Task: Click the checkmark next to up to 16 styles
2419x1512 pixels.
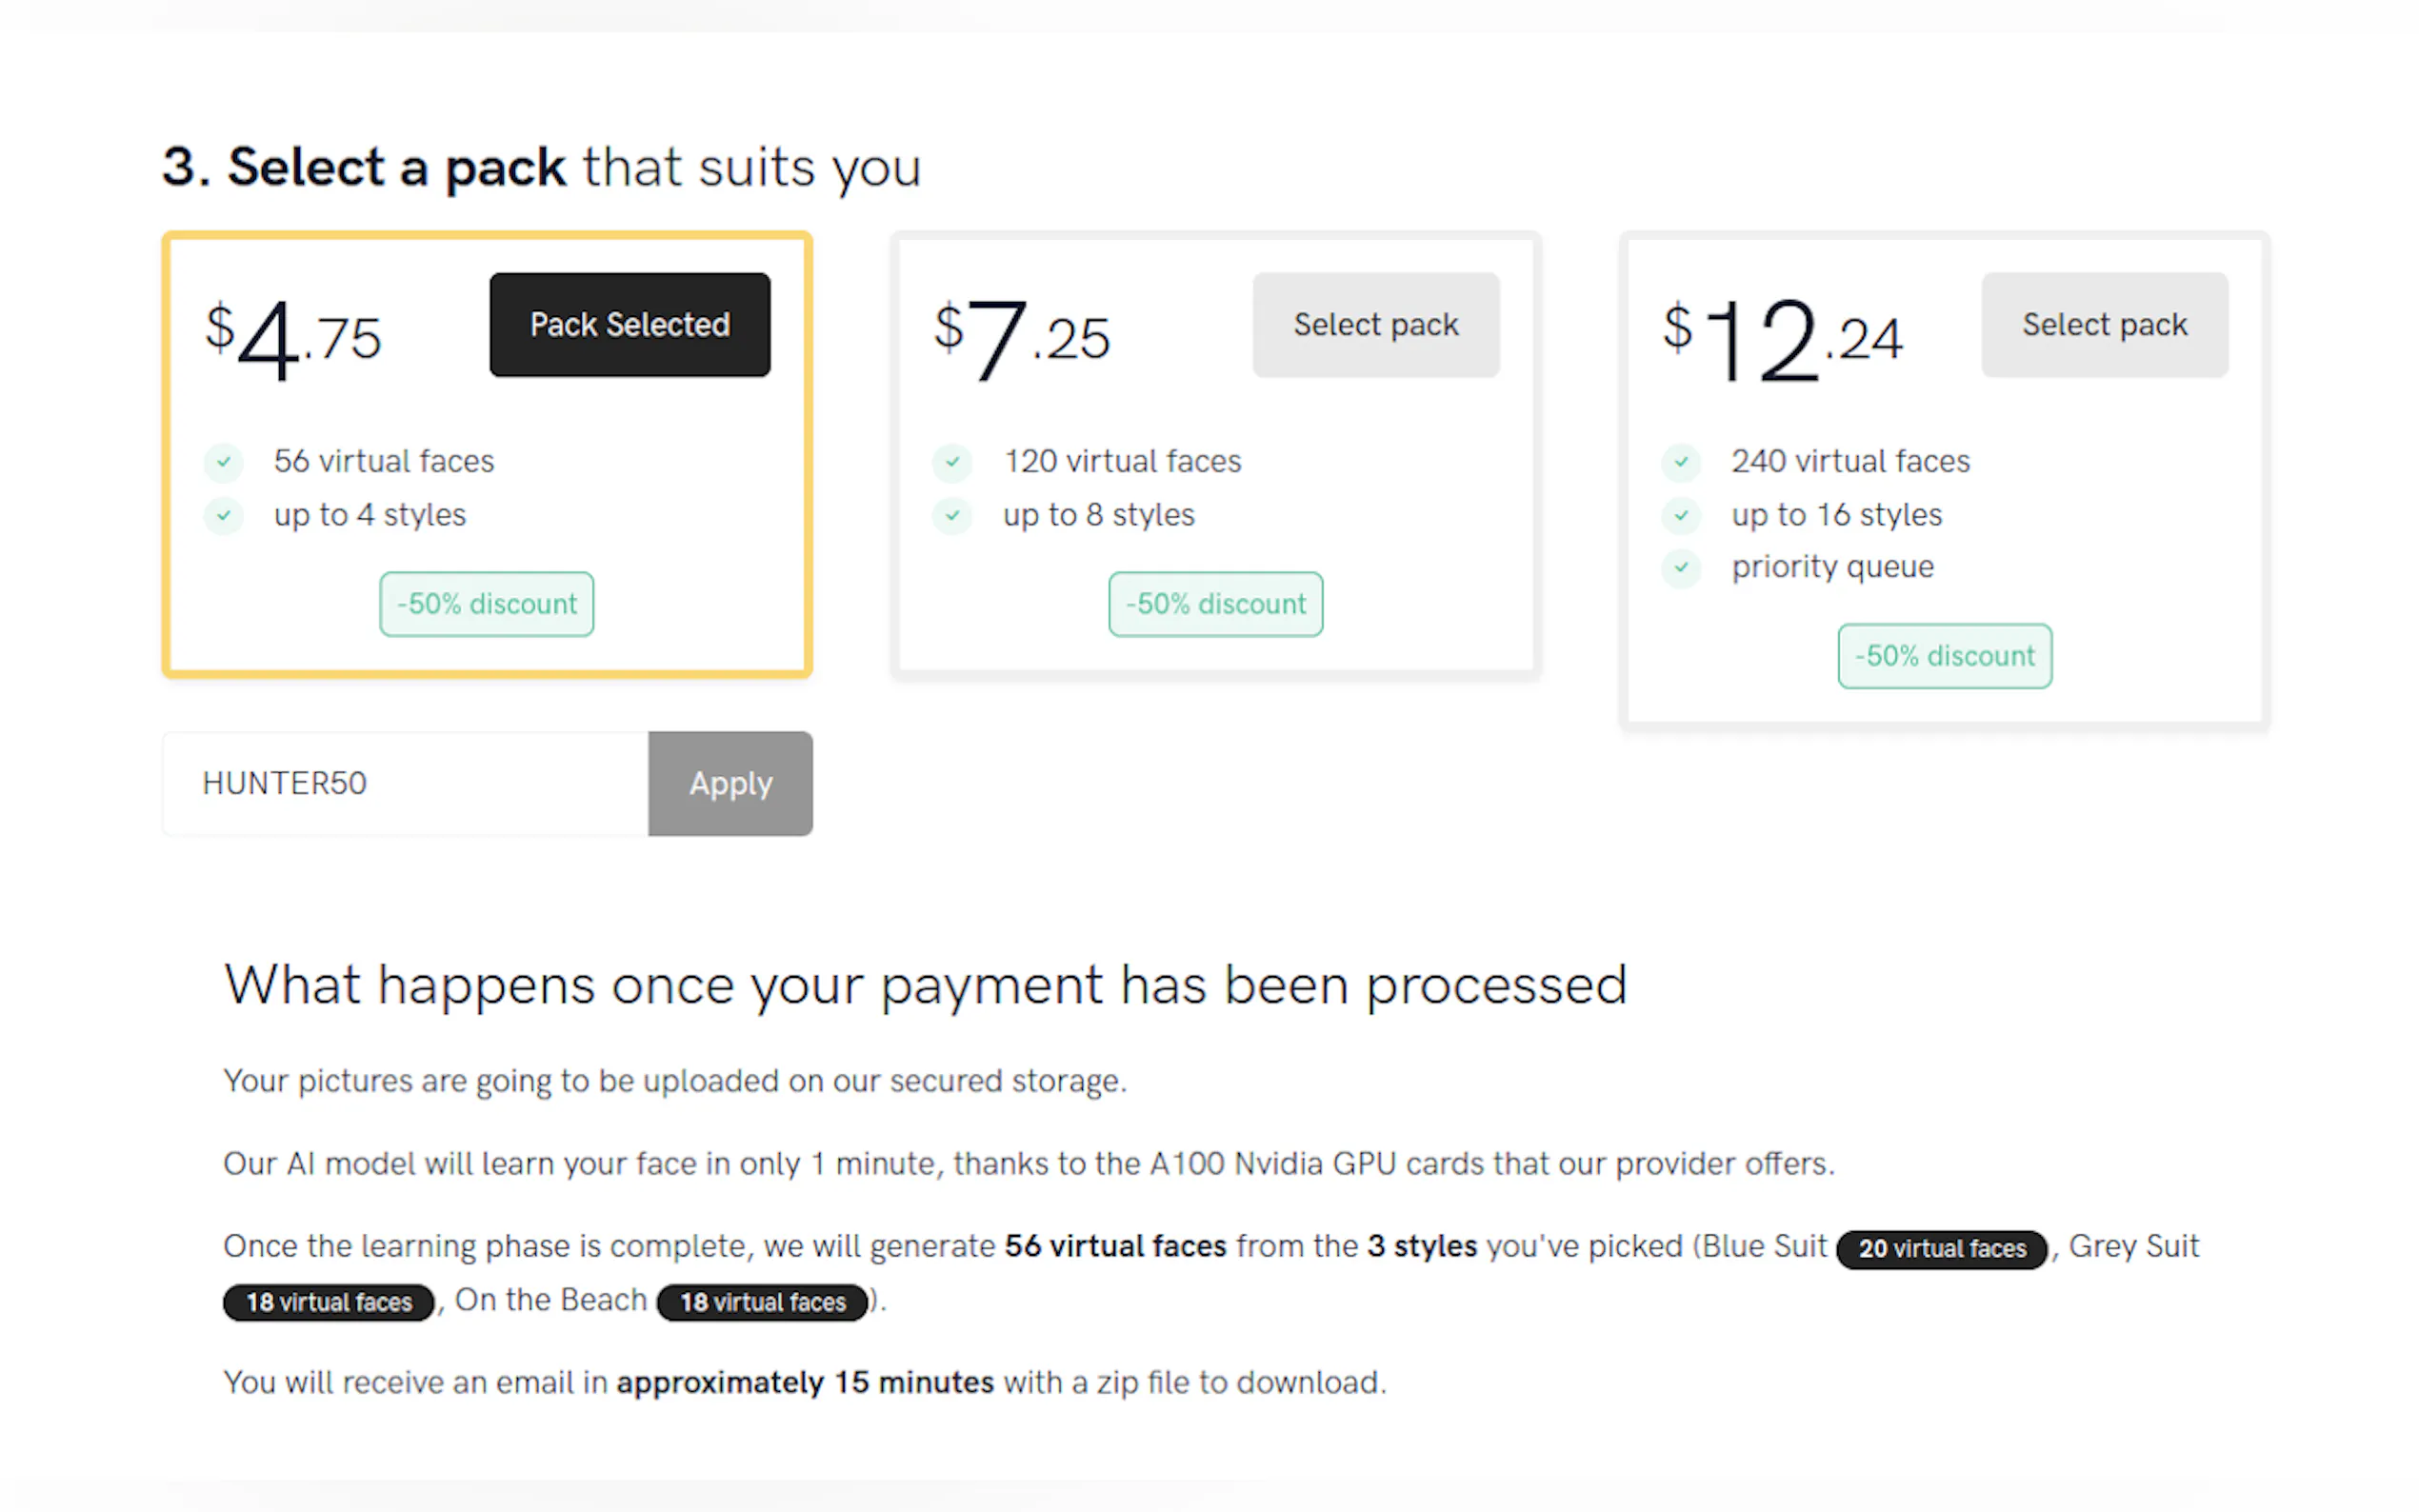Action: (x=1681, y=516)
